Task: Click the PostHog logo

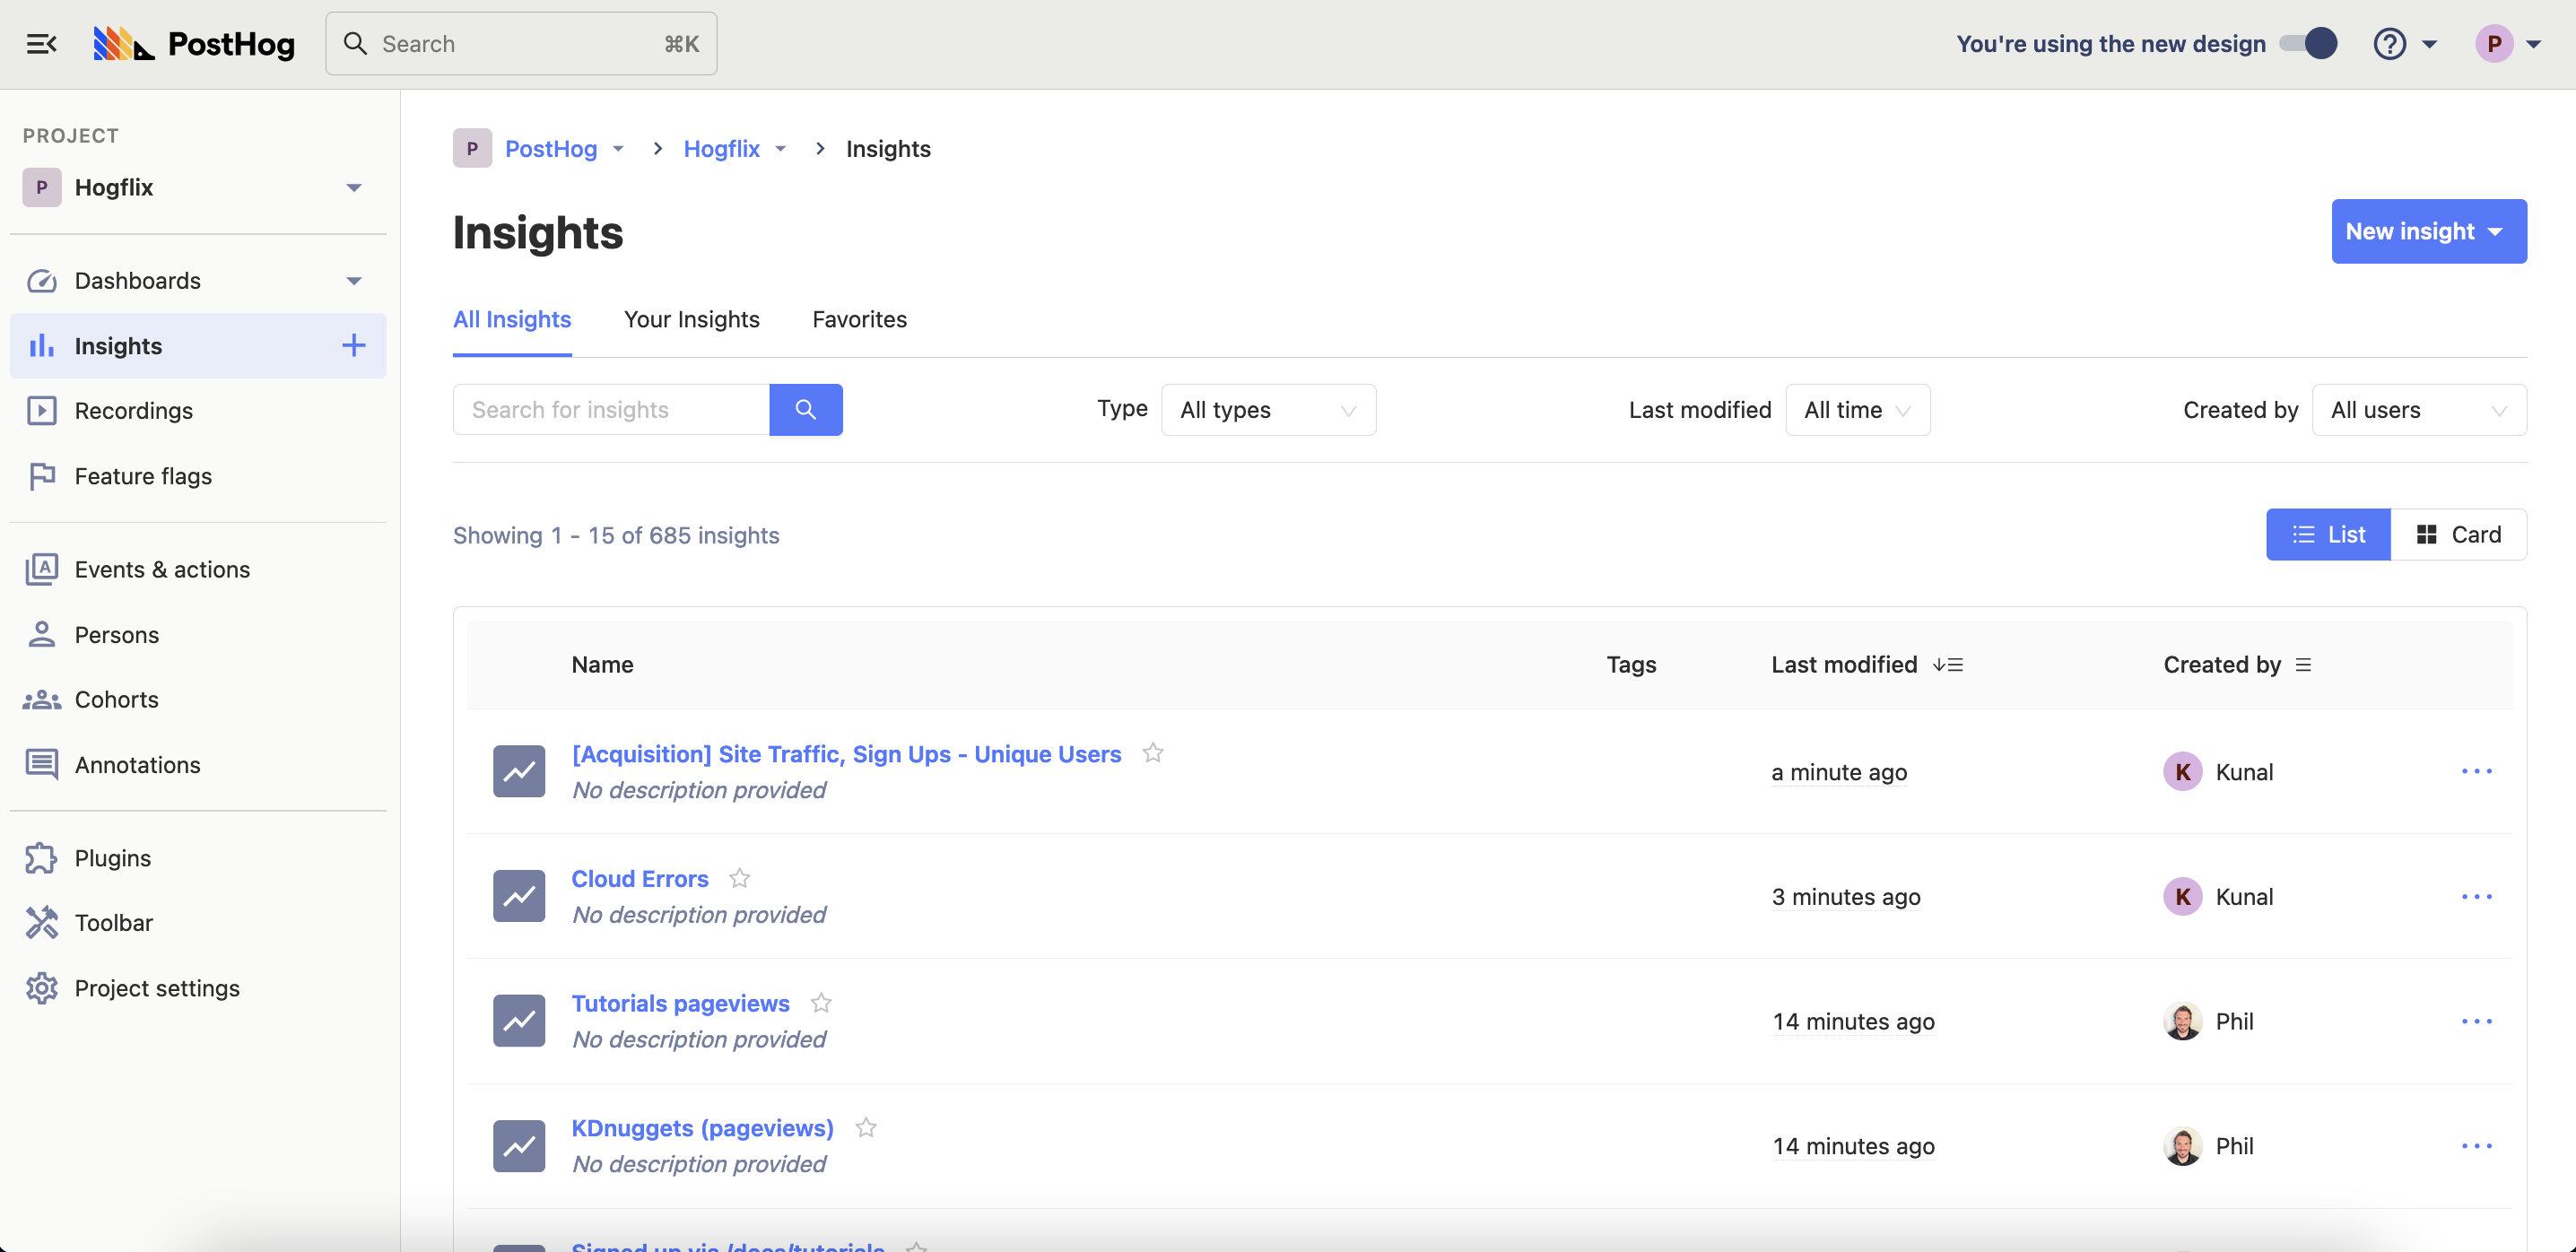Action: point(194,43)
